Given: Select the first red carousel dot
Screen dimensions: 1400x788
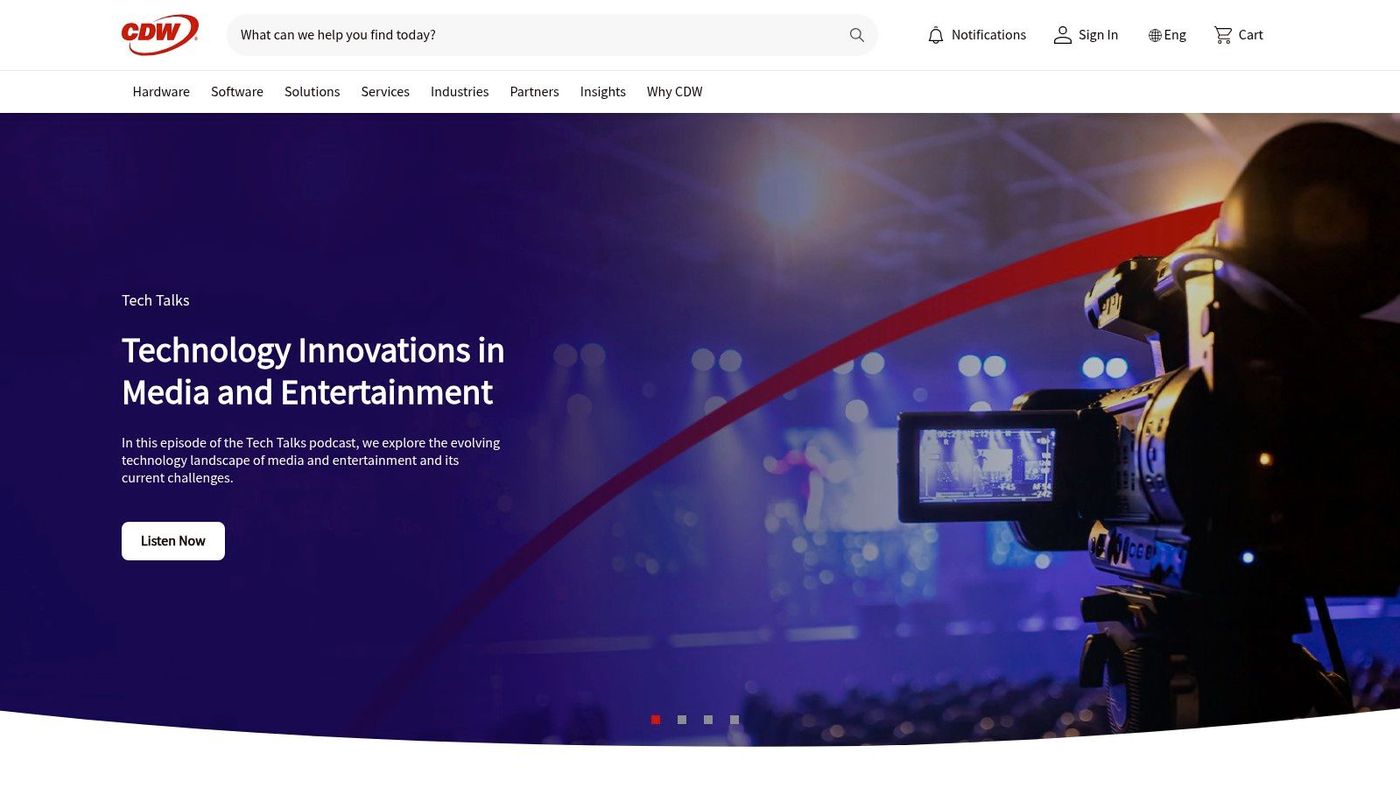Looking at the screenshot, I should click(x=656, y=720).
